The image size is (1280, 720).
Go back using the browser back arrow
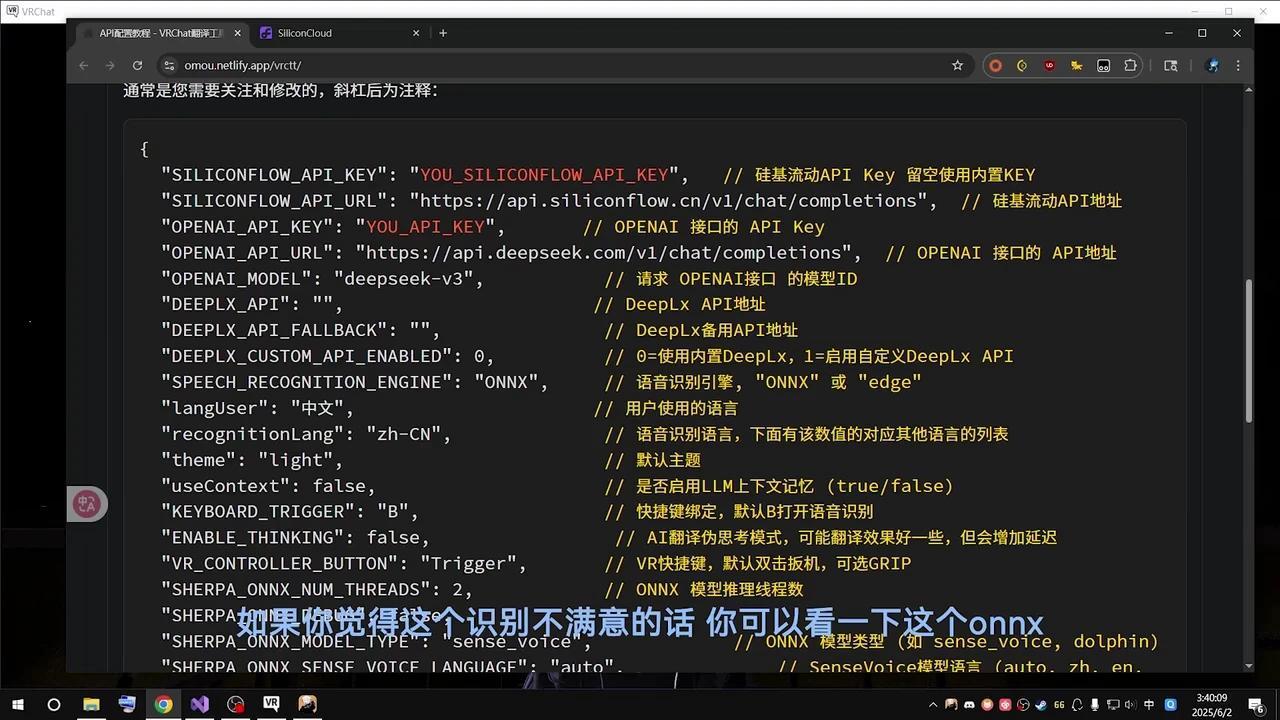pyautogui.click(x=84, y=65)
